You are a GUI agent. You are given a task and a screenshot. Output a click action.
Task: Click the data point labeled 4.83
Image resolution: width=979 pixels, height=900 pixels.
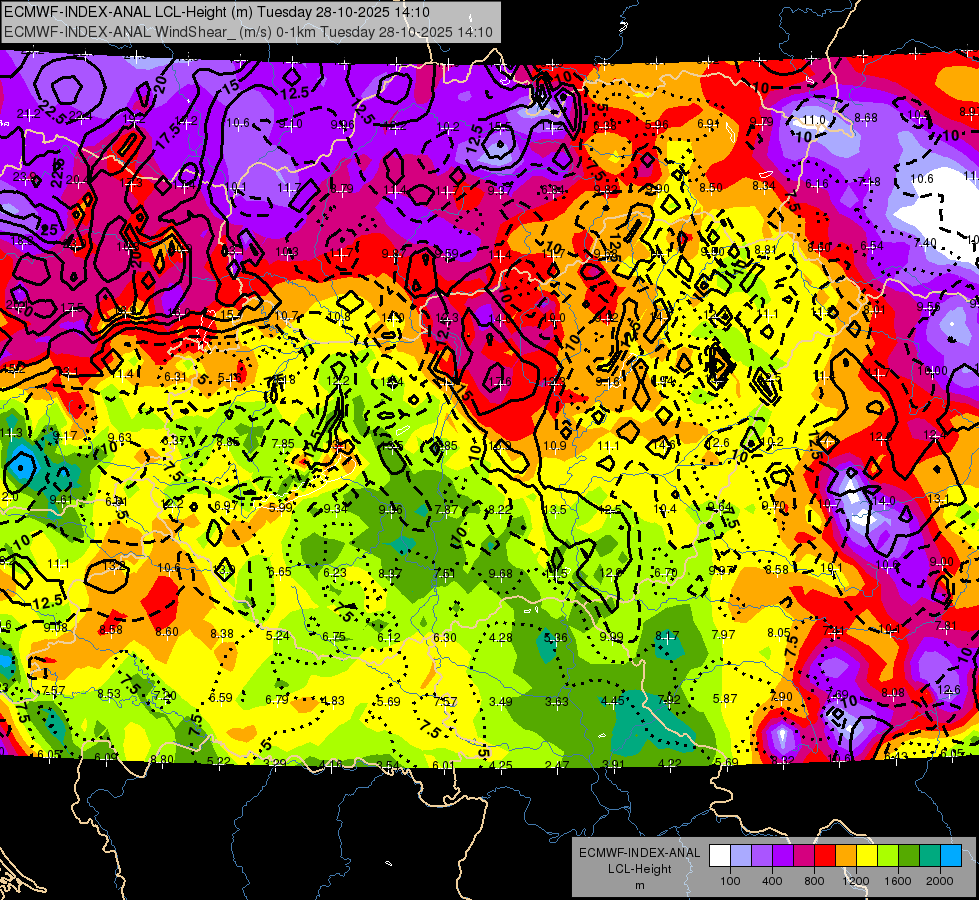click(x=332, y=701)
